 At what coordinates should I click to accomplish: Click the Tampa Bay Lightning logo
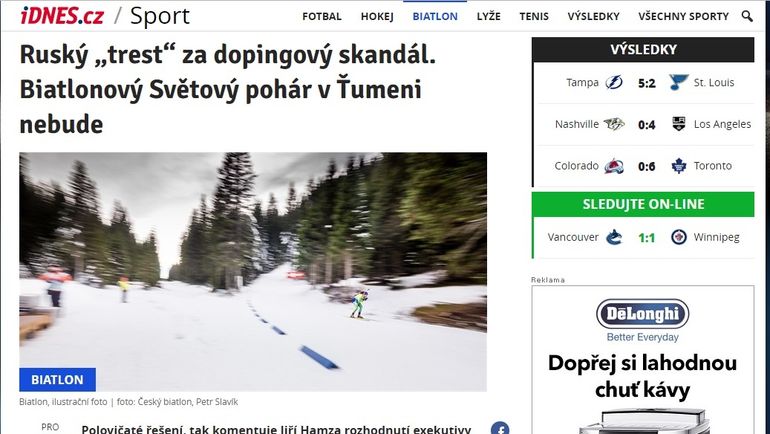point(614,82)
